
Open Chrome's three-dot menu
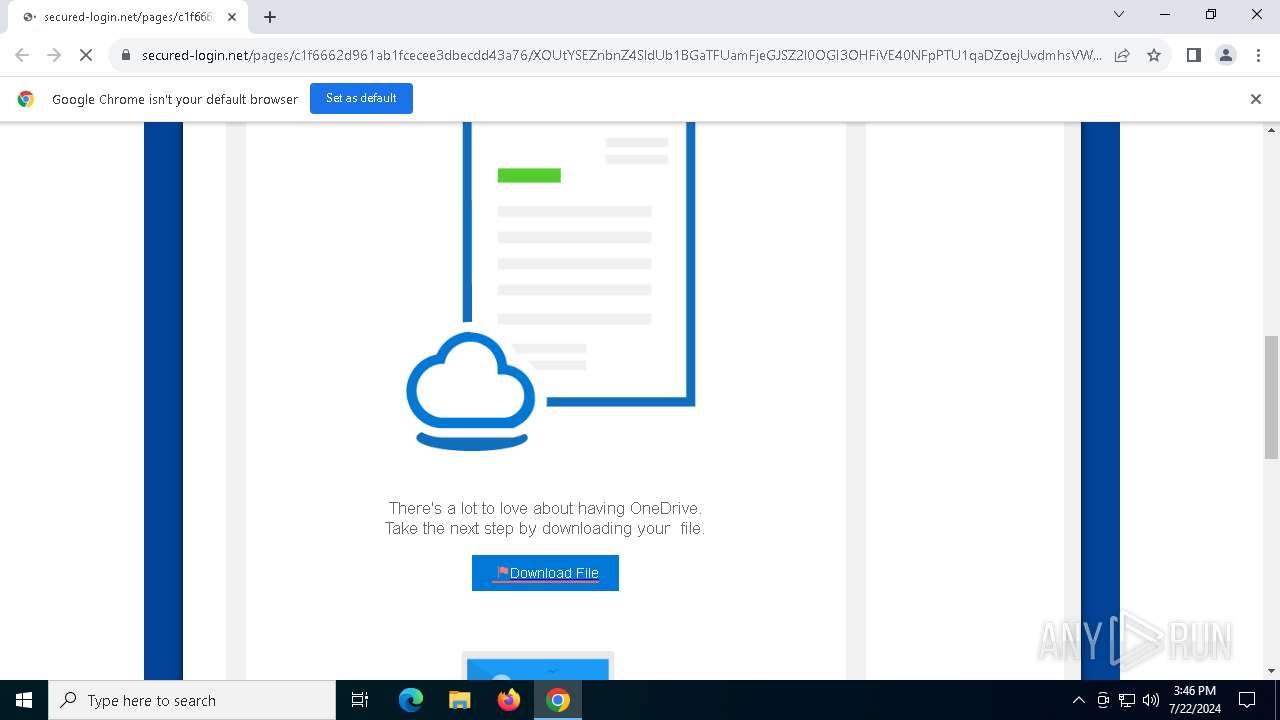point(1258,55)
